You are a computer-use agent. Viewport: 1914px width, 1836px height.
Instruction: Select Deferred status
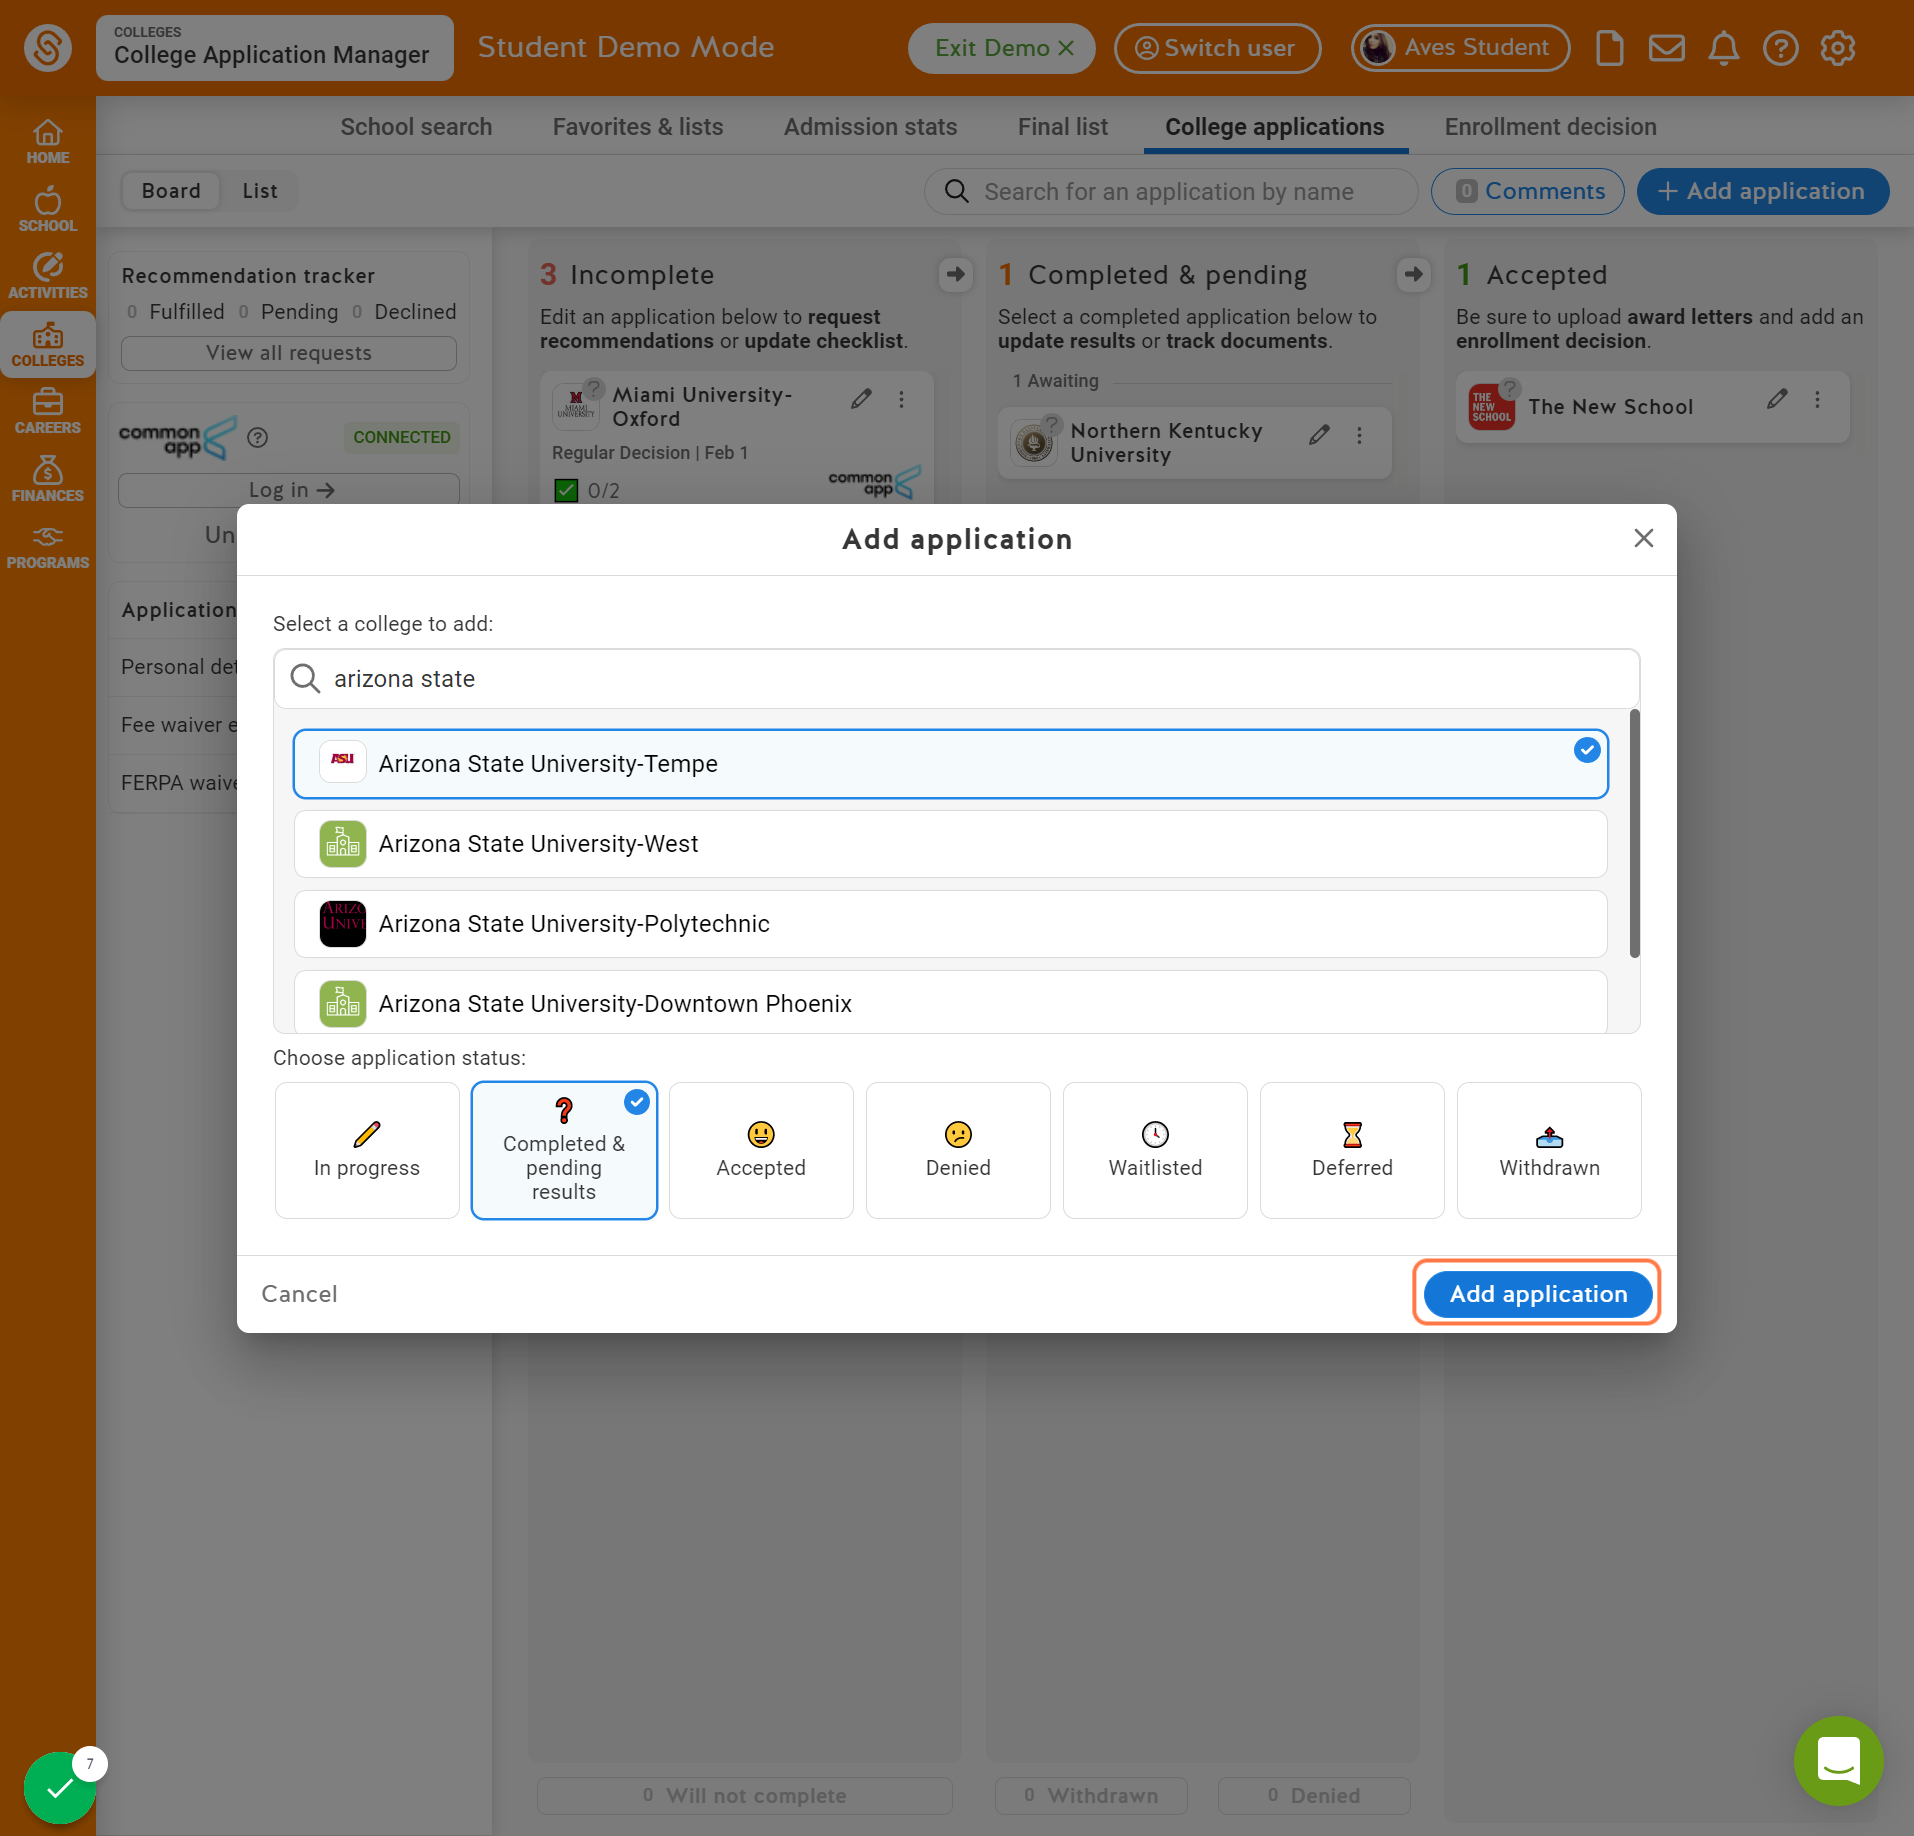click(x=1352, y=1150)
